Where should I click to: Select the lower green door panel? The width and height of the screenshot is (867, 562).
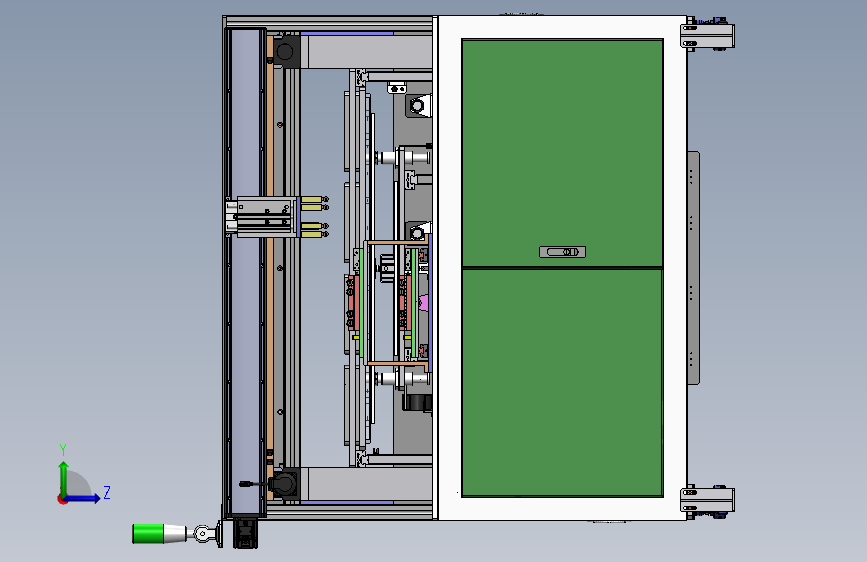(562, 383)
